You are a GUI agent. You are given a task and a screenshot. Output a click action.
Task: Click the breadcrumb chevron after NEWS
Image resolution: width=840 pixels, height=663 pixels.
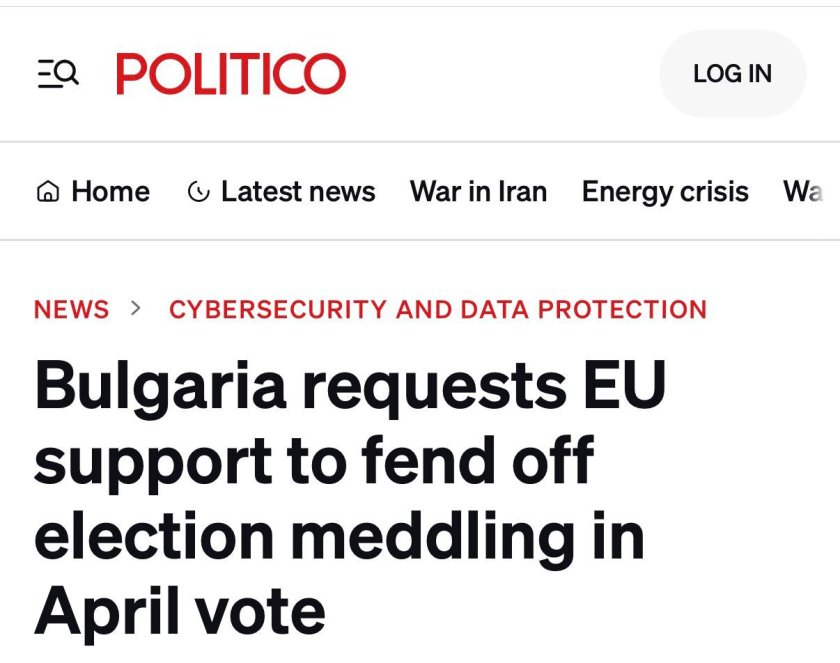click(136, 309)
